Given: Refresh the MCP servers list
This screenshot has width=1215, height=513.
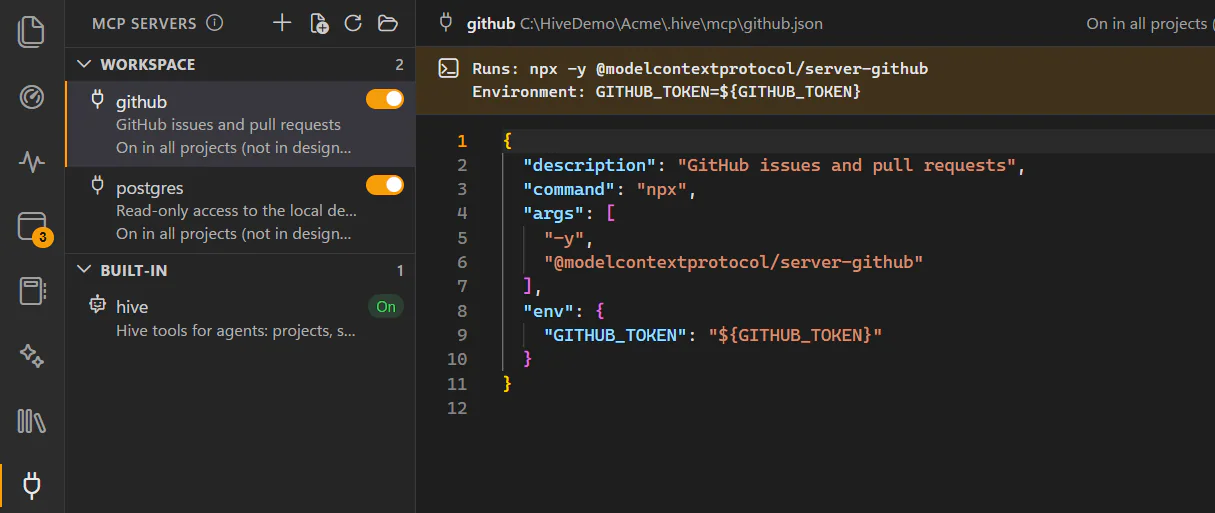Looking at the screenshot, I should [x=353, y=23].
